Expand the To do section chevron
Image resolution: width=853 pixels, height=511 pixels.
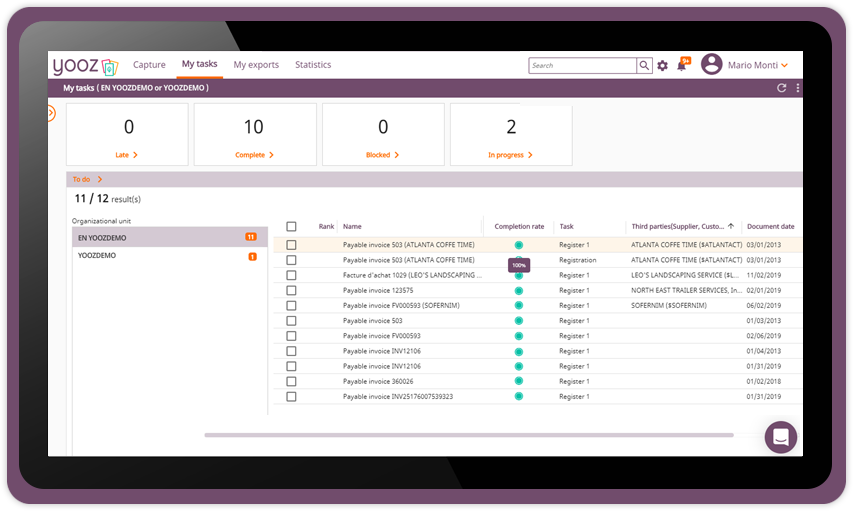point(100,179)
